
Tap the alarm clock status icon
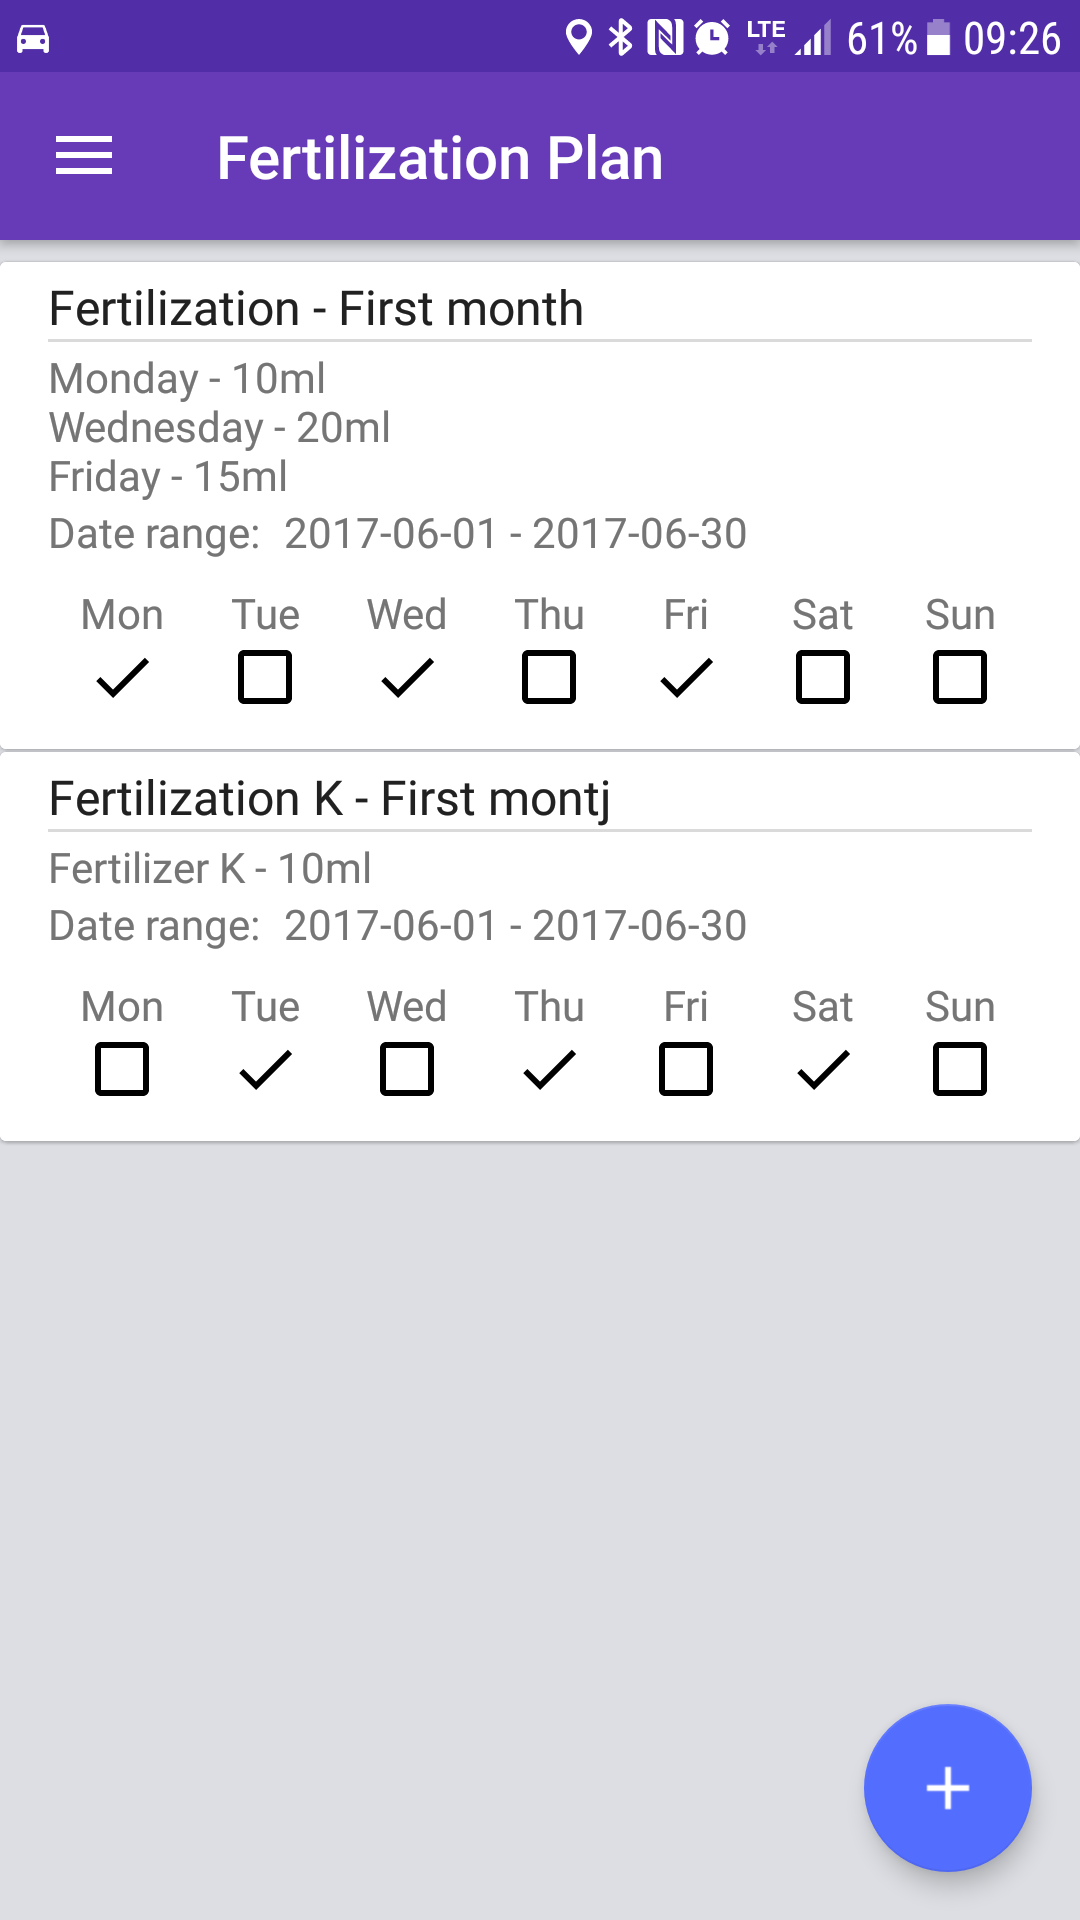(x=712, y=38)
